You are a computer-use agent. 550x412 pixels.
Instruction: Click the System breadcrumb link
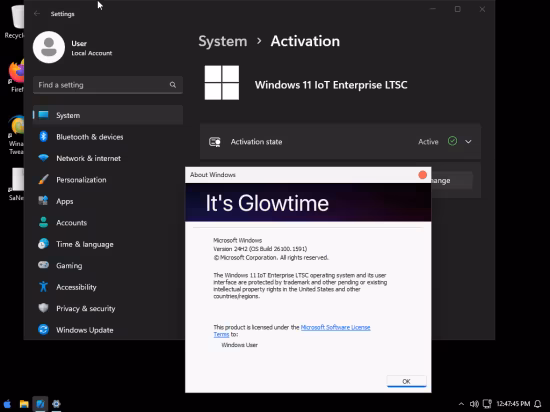(223, 41)
